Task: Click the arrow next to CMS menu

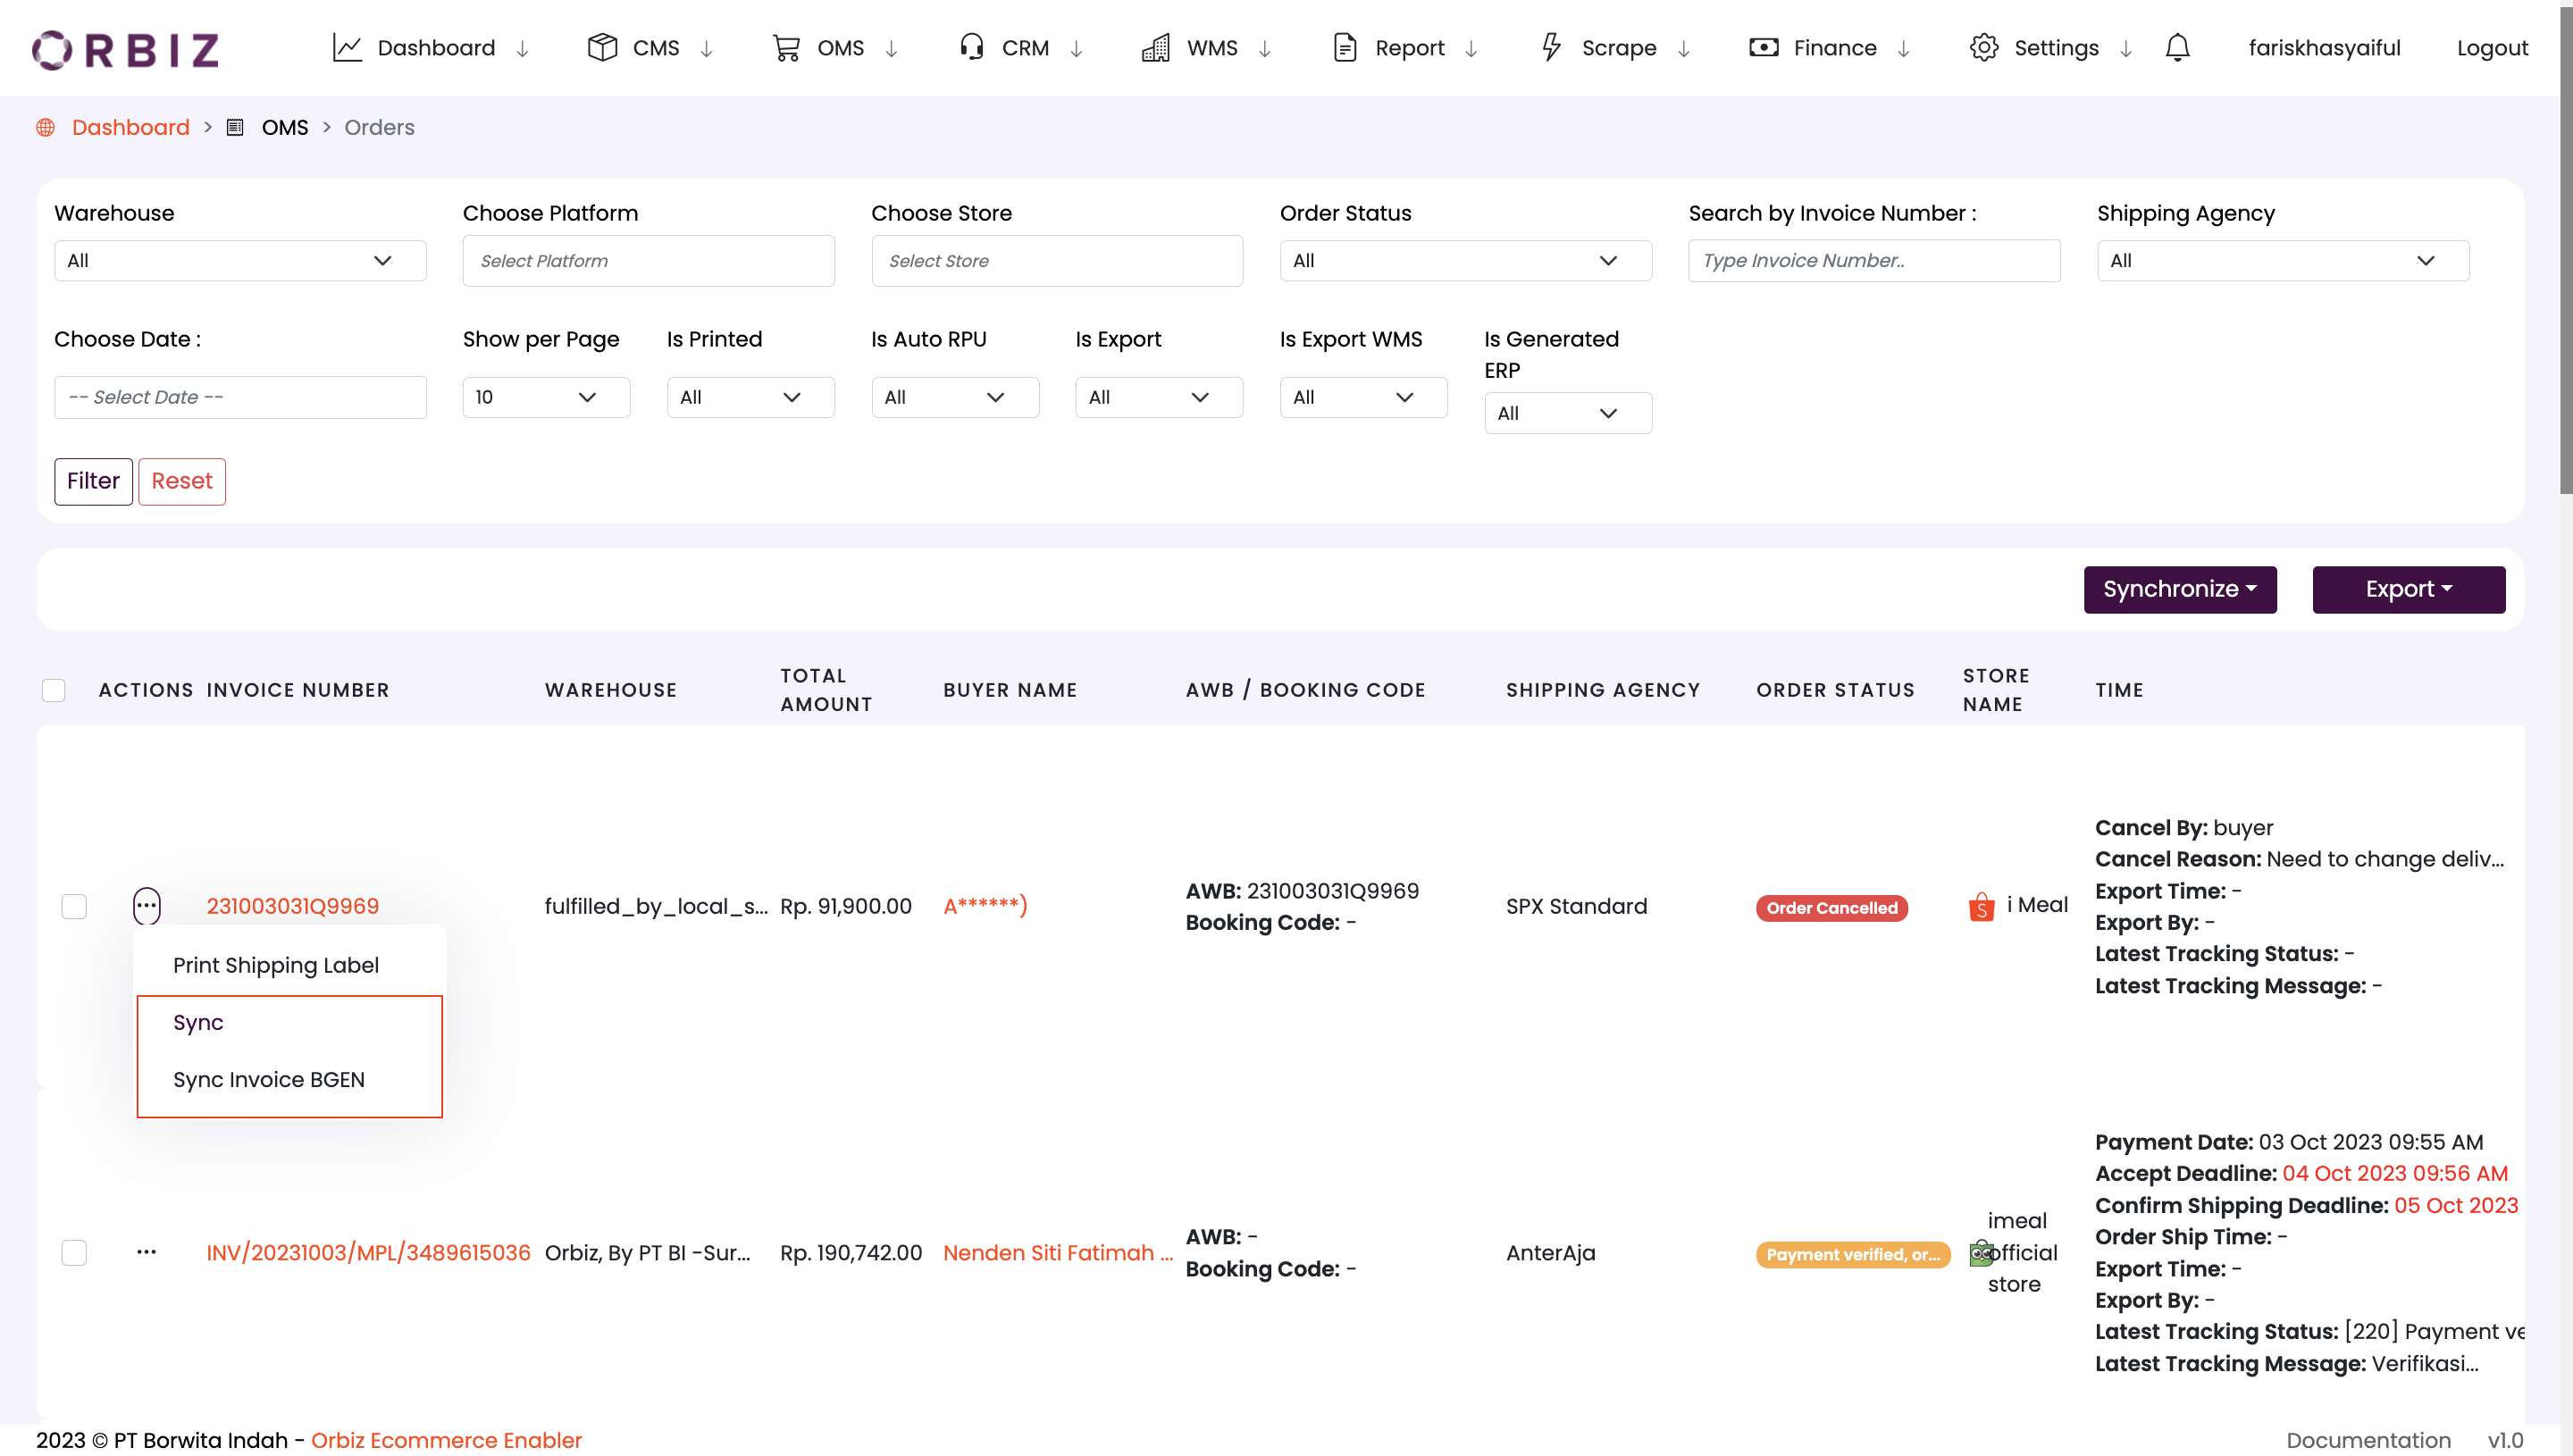Action: point(706,49)
